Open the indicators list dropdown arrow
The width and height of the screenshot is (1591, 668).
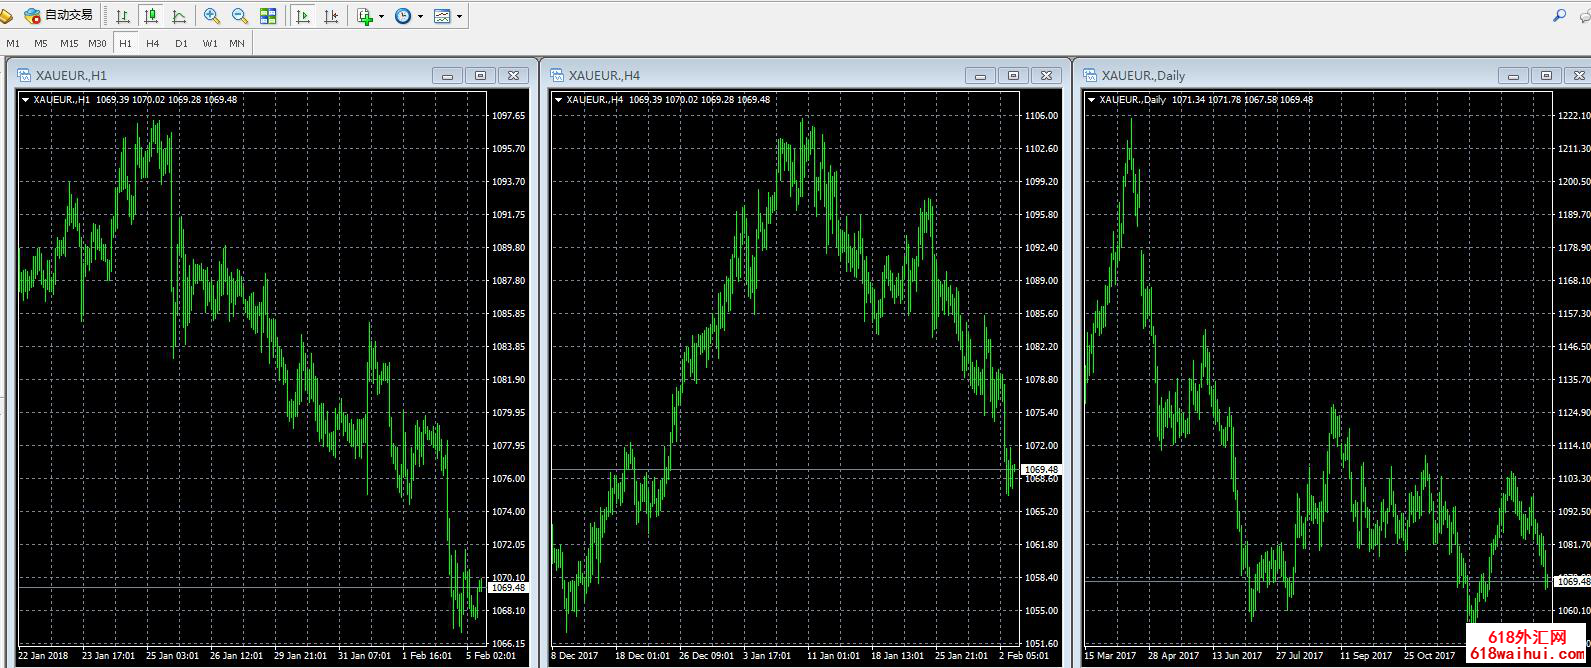(381, 17)
